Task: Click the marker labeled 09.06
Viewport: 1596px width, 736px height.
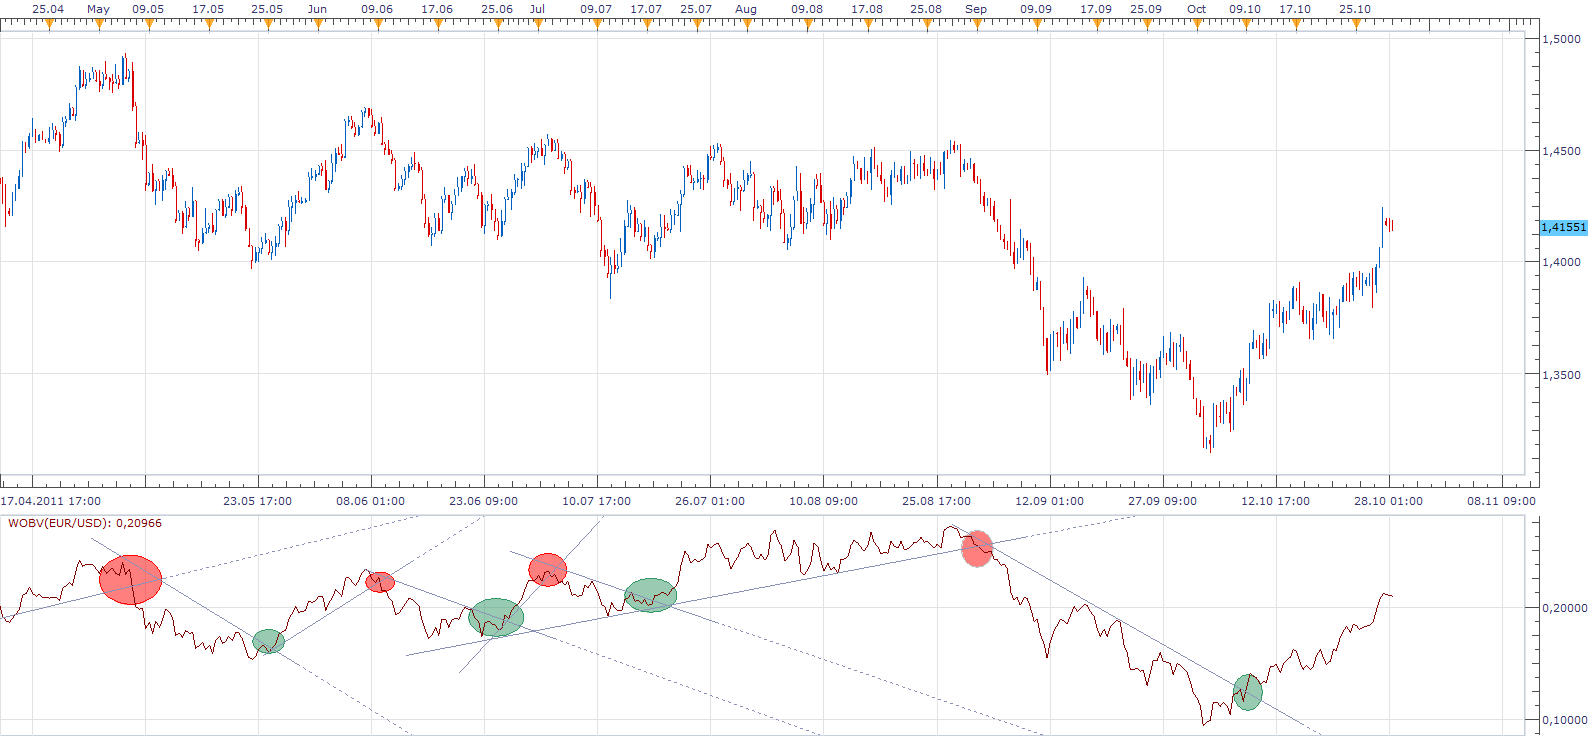Action: coord(377,25)
